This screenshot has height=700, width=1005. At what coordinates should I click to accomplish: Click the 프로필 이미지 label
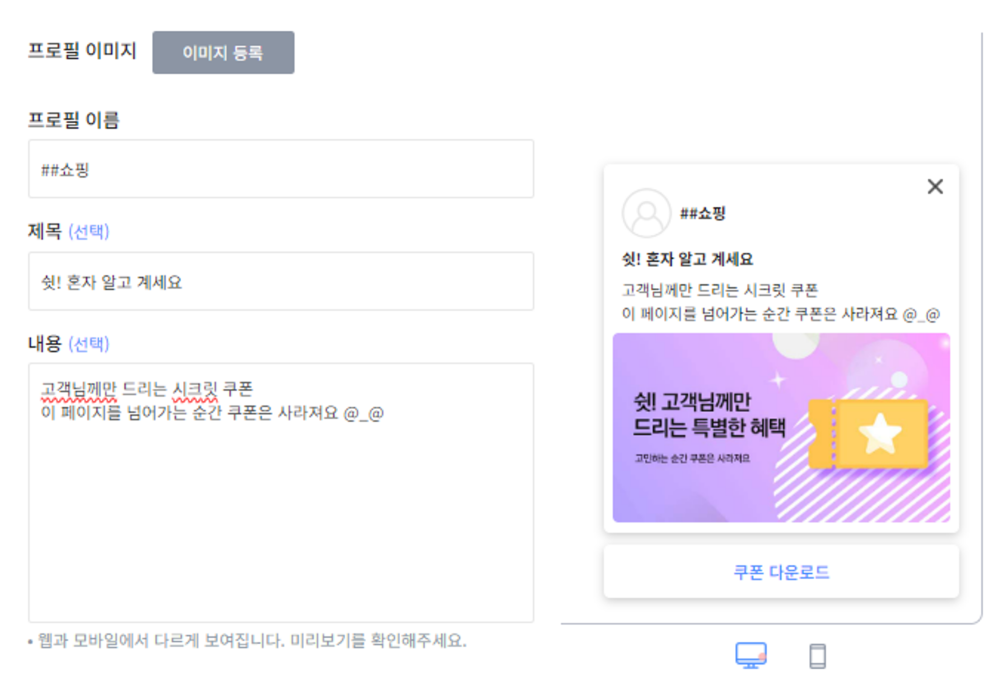point(82,51)
